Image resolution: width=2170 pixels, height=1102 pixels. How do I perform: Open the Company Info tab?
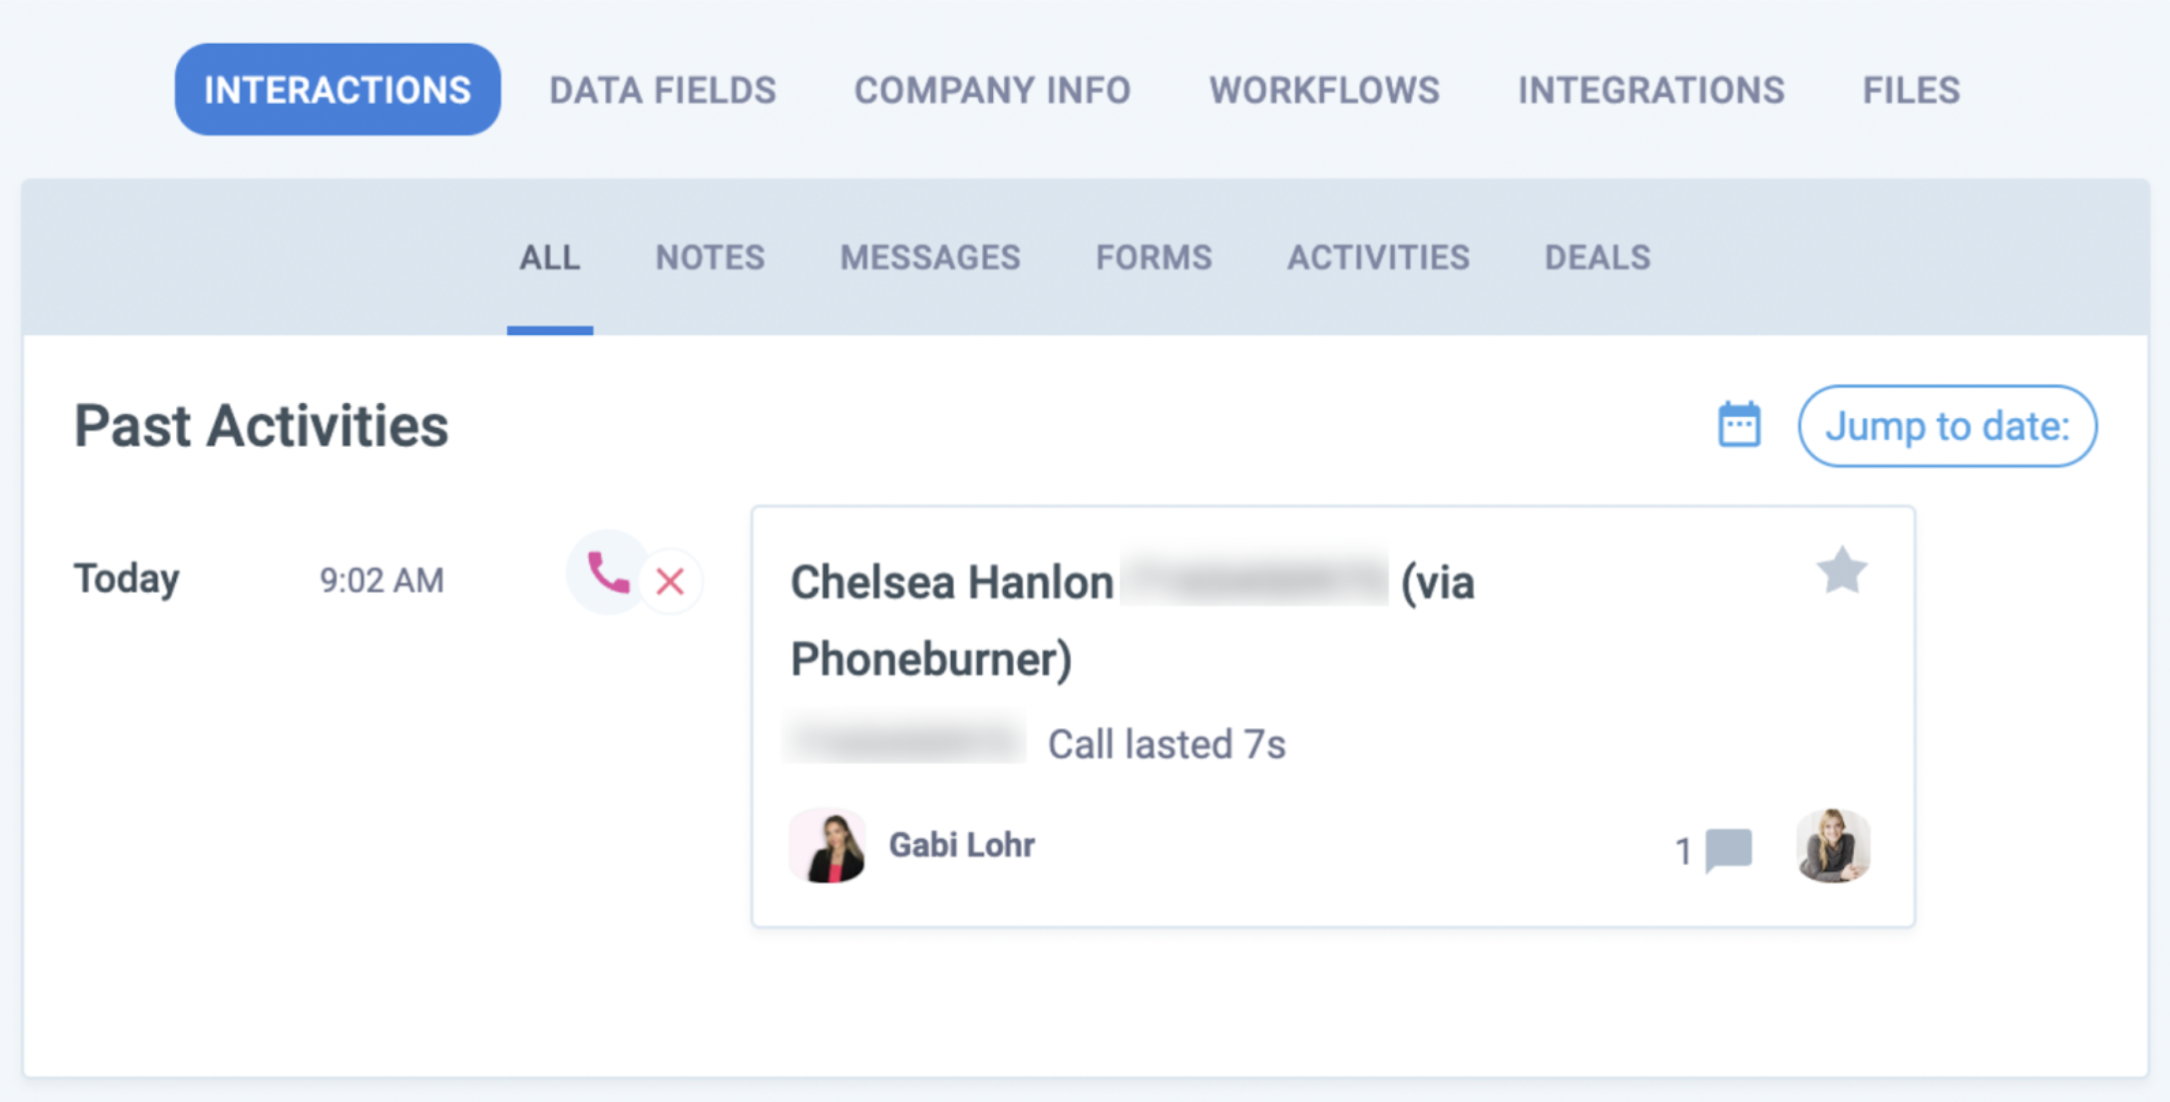click(x=992, y=90)
